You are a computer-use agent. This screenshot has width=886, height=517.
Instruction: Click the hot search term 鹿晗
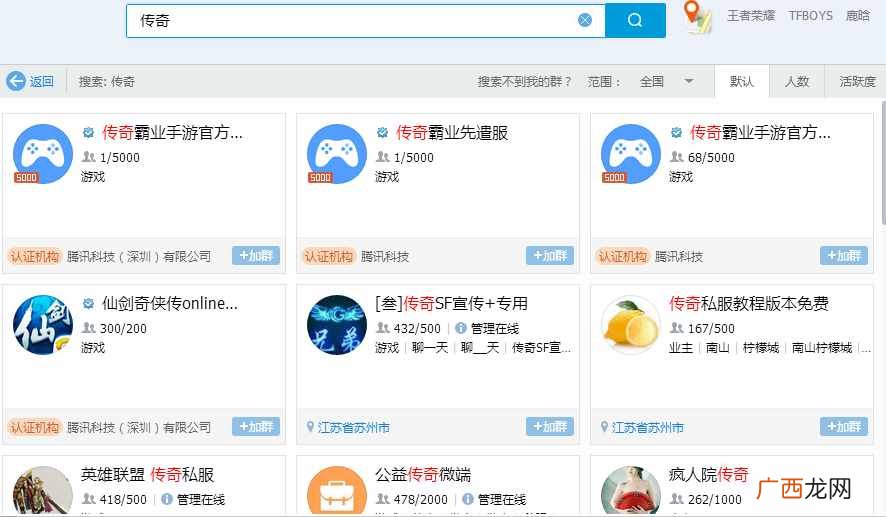[x=857, y=16]
